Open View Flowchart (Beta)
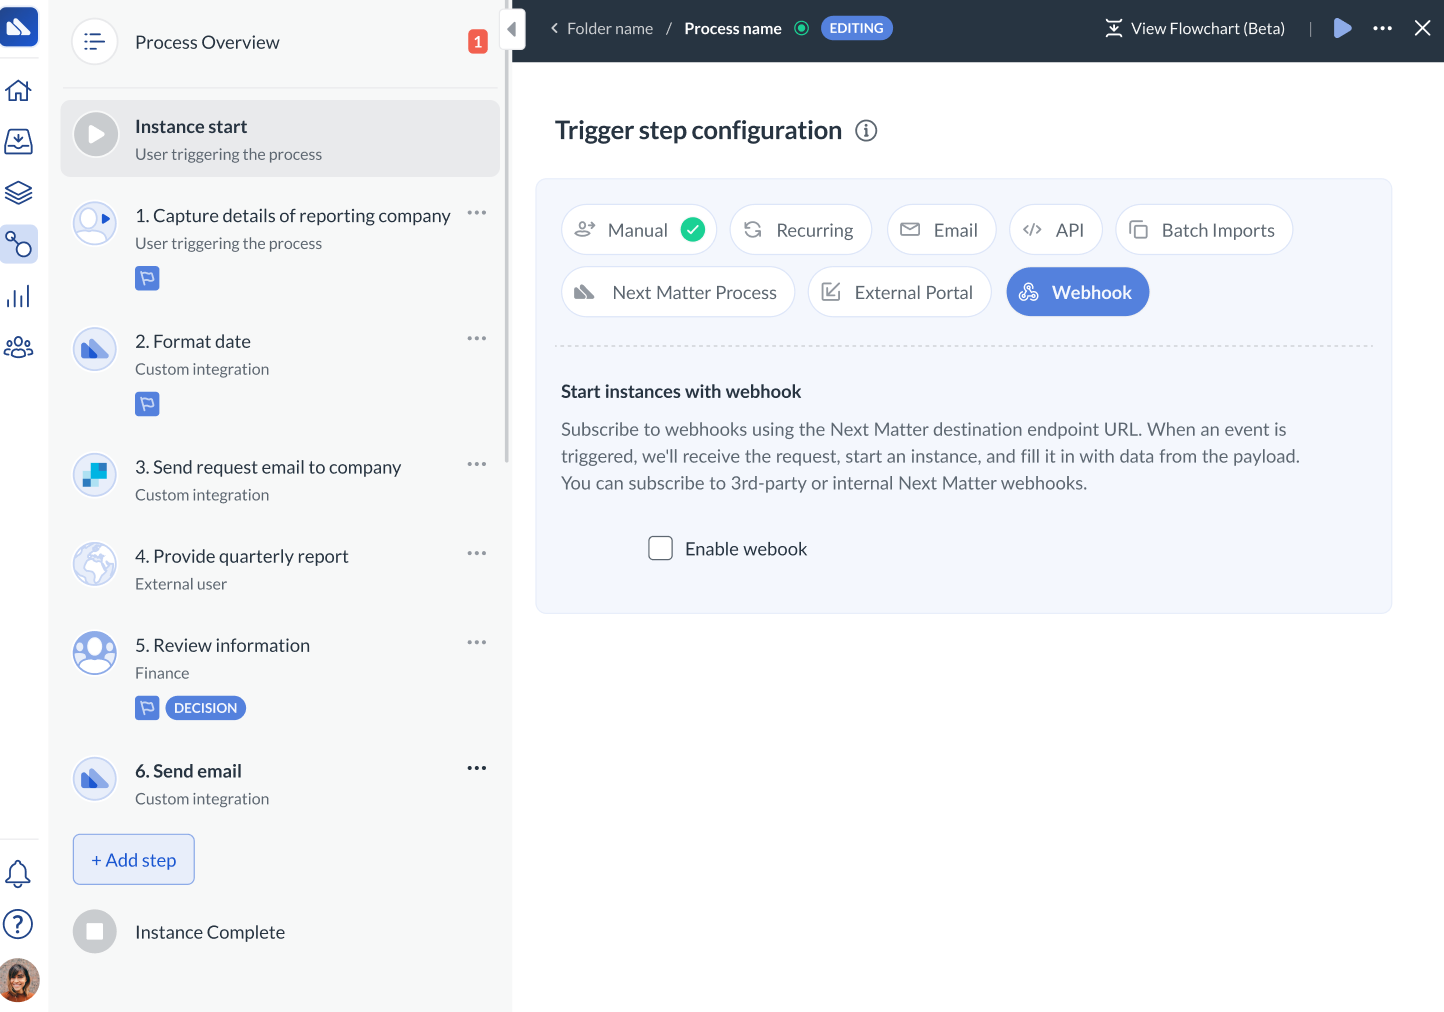1444x1012 pixels. click(1195, 29)
